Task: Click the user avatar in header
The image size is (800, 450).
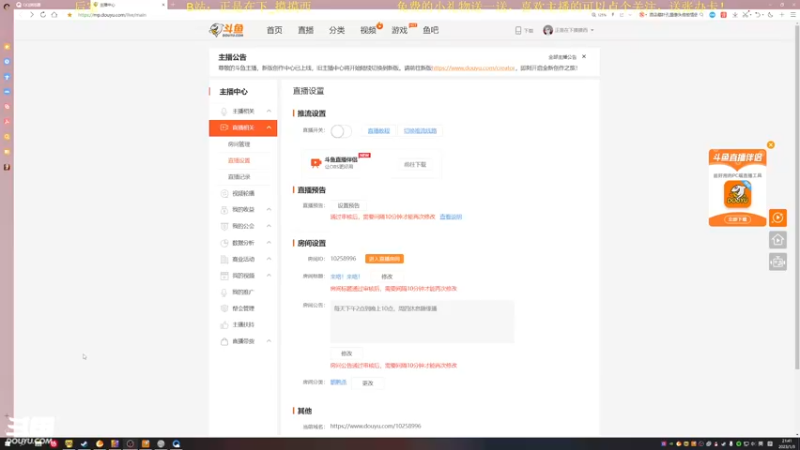Action: [x=548, y=30]
